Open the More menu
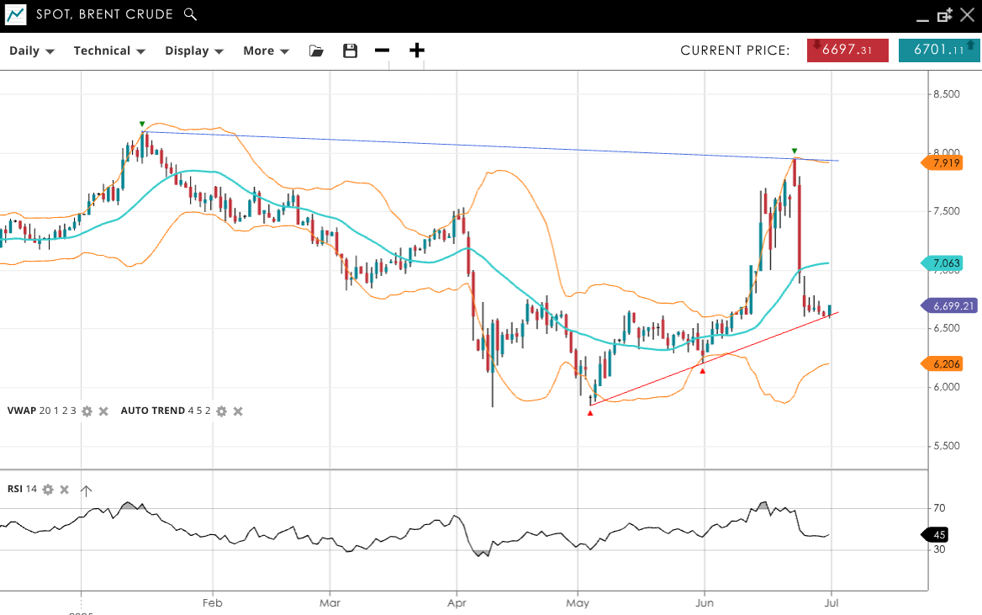 coord(265,51)
